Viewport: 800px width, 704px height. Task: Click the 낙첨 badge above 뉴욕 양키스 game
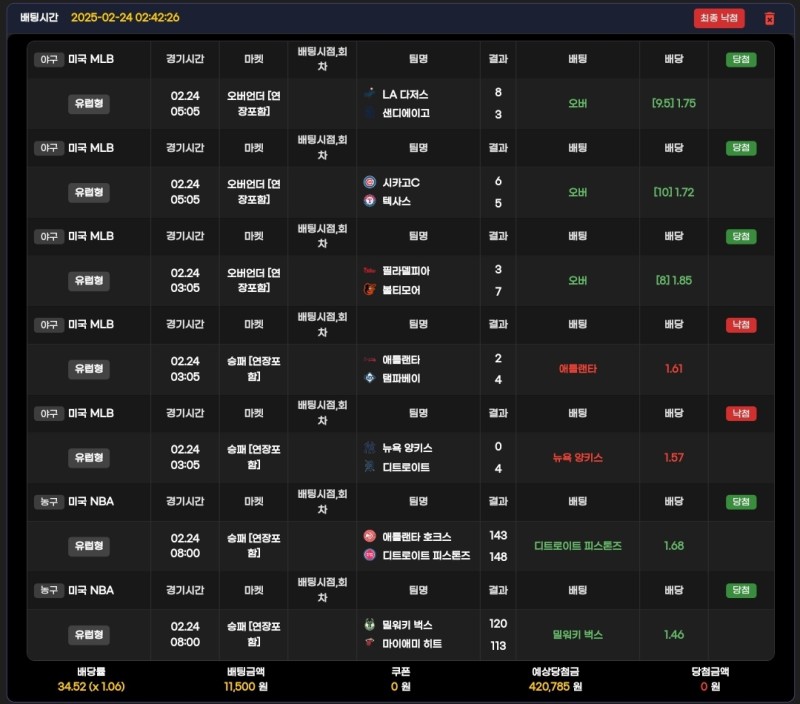pos(741,413)
